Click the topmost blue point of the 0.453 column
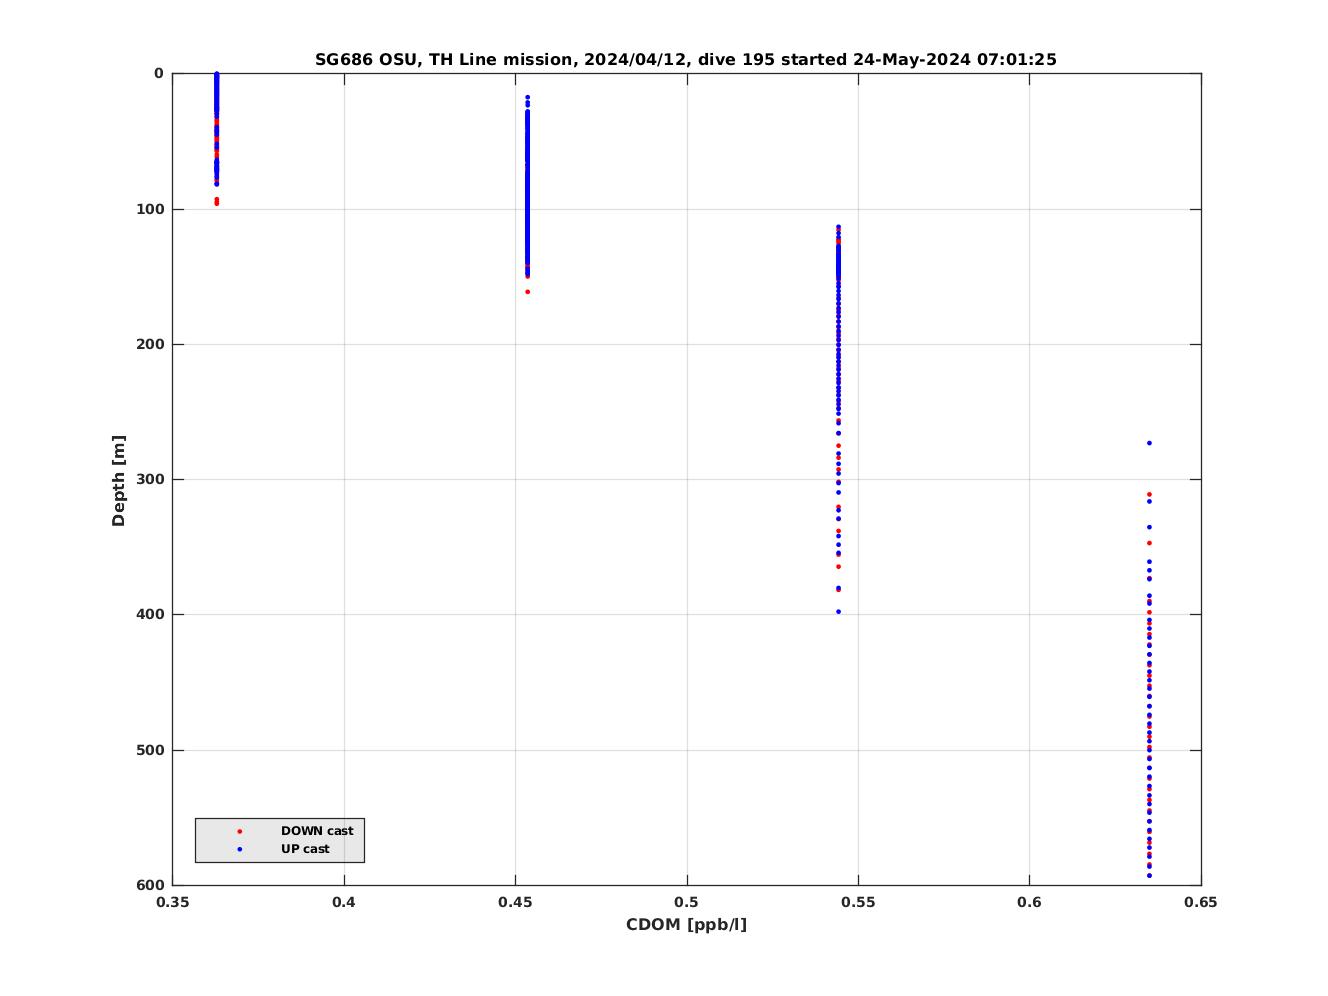The height and width of the screenshot is (996, 1328). point(527,97)
